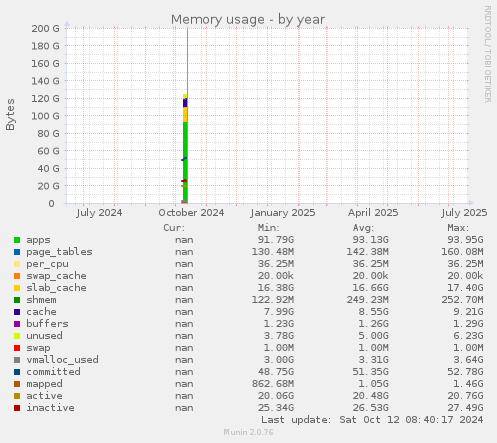Select the 'apps' legend label
The image size is (497, 443).
(38, 240)
